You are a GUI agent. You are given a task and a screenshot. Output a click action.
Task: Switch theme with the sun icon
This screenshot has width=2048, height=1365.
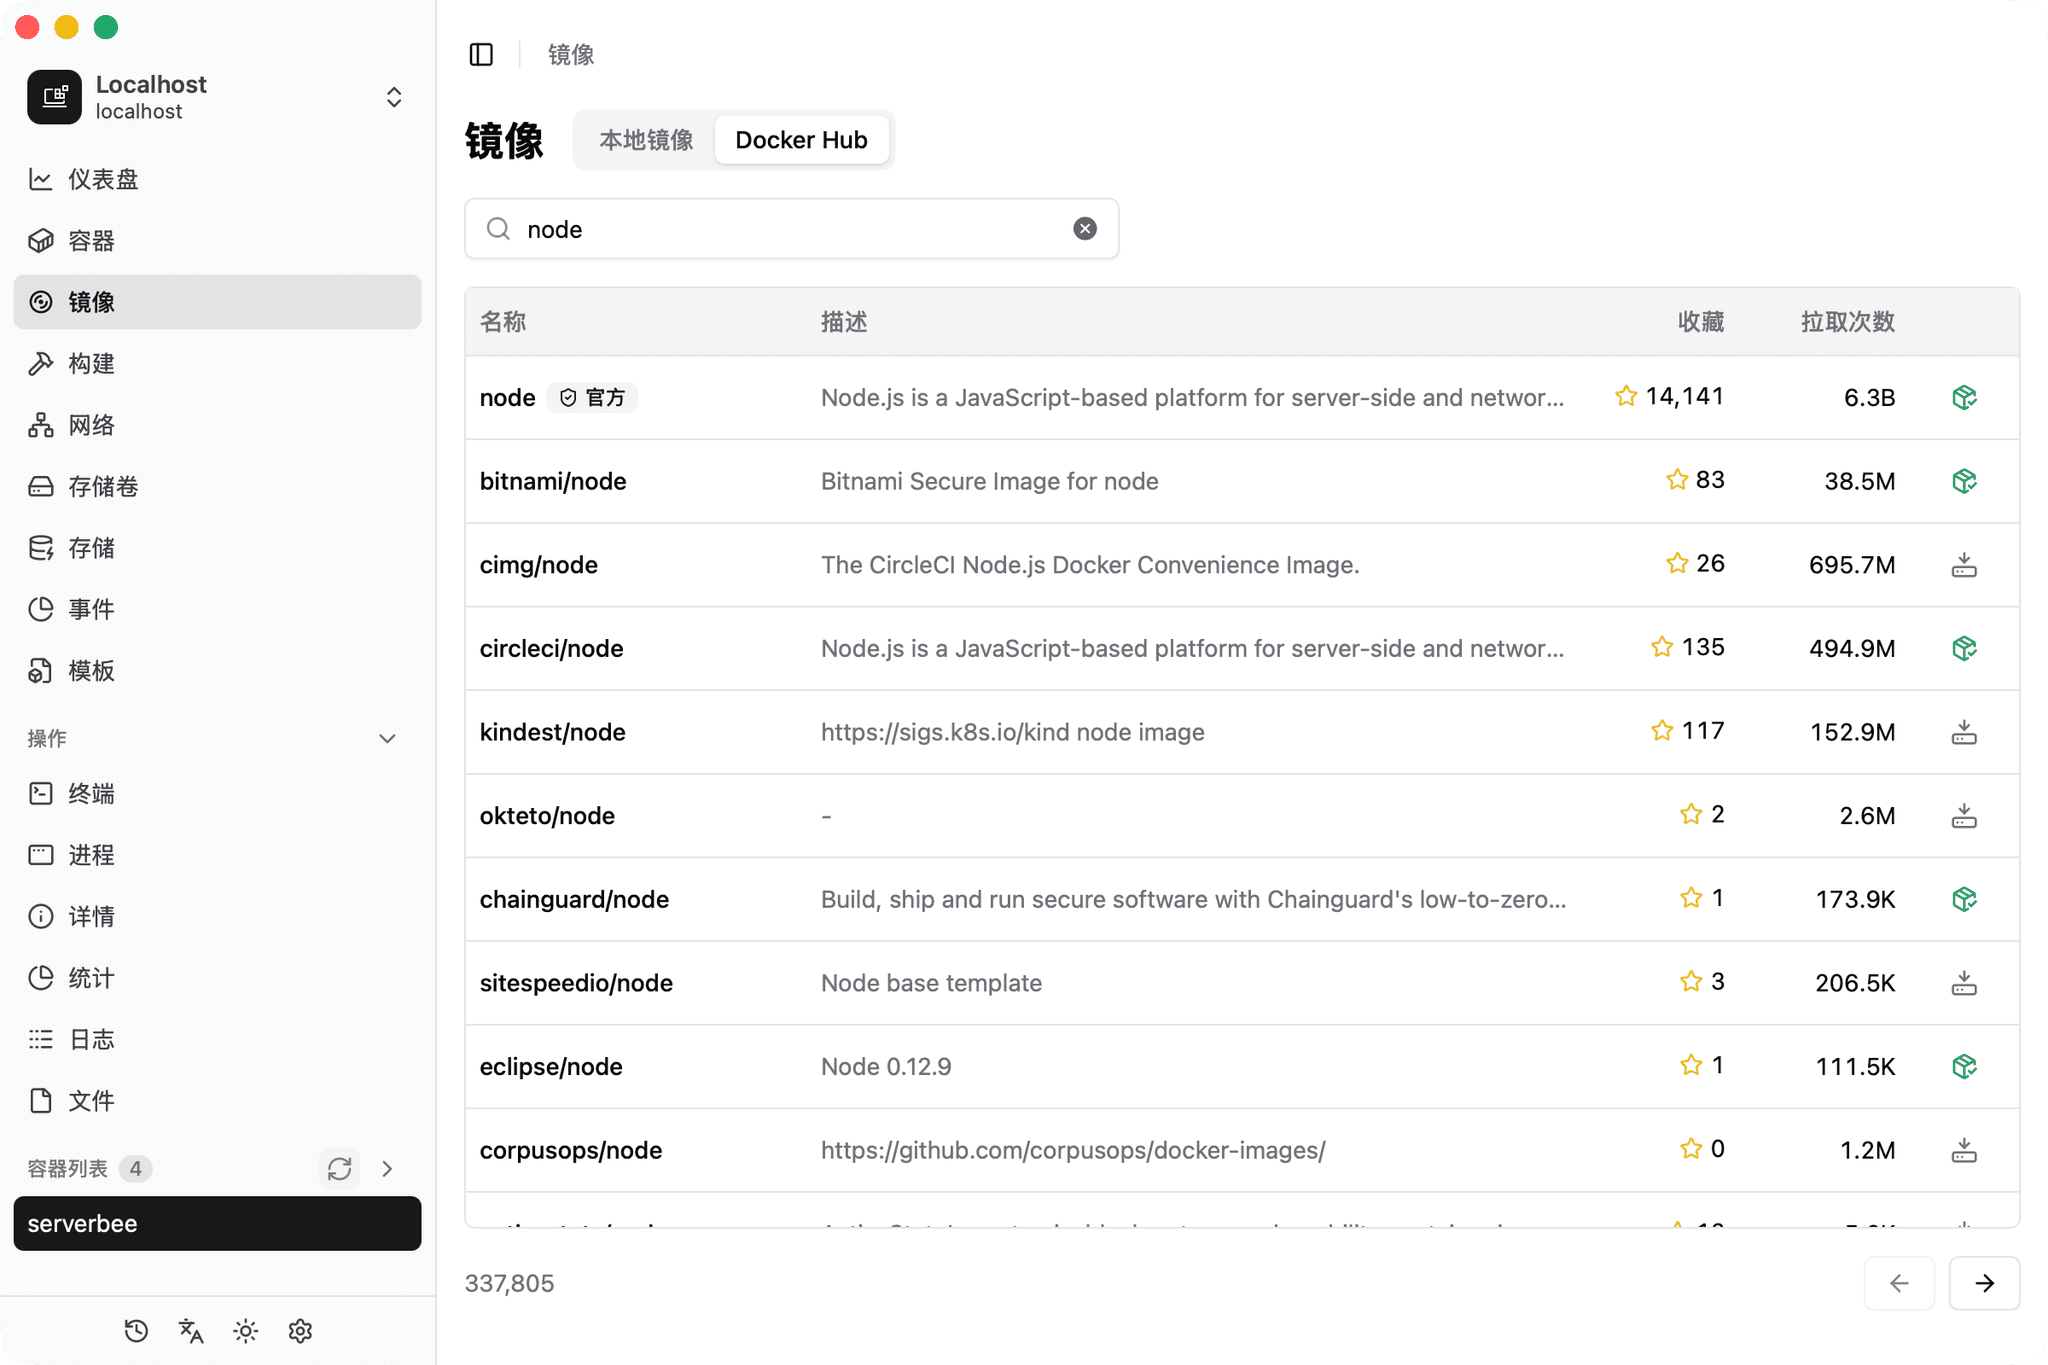pyautogui.click(x=245, y=1331)
